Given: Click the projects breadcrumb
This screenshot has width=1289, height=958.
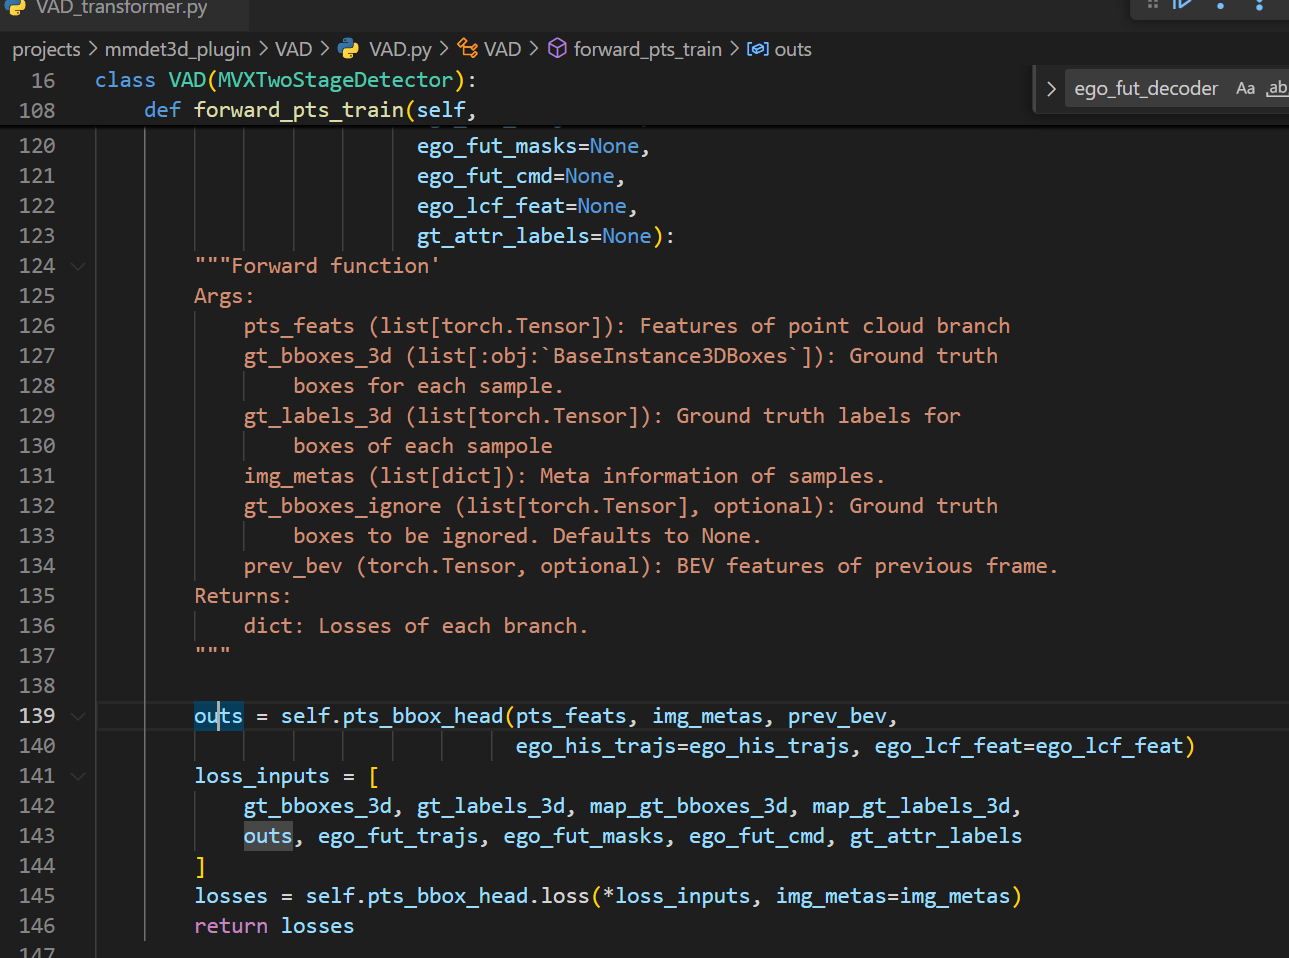Looking at the screenshot, I should point(46,49).
